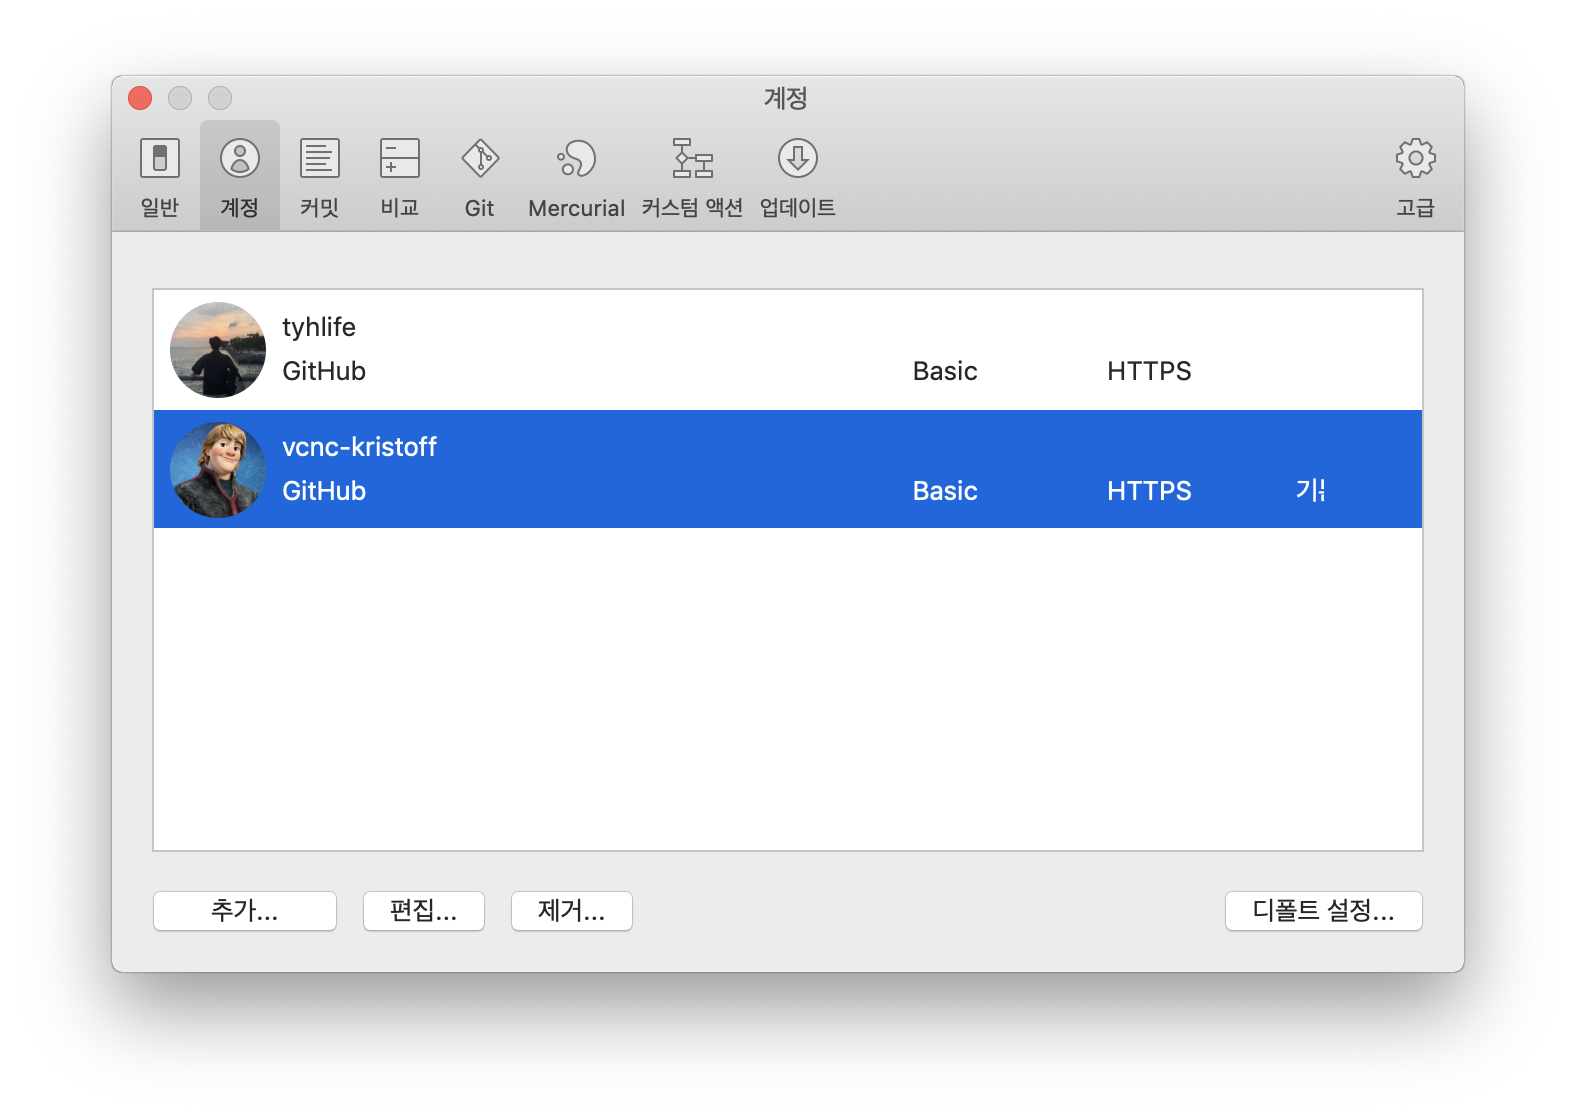Open the 커스텀 액션 (Custom Actions) pane

[692, 177]
